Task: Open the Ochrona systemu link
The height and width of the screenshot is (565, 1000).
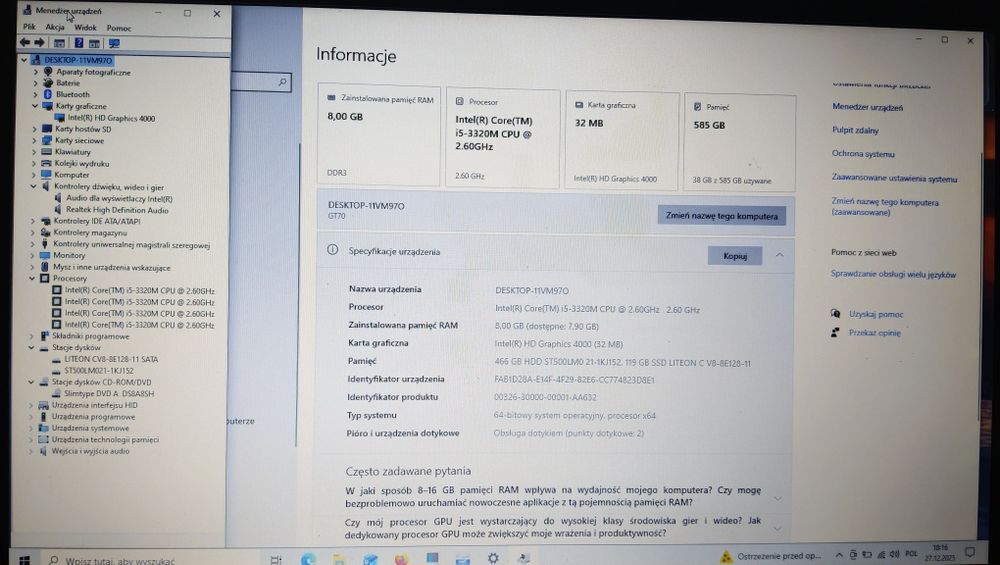Action: point(863,154)
